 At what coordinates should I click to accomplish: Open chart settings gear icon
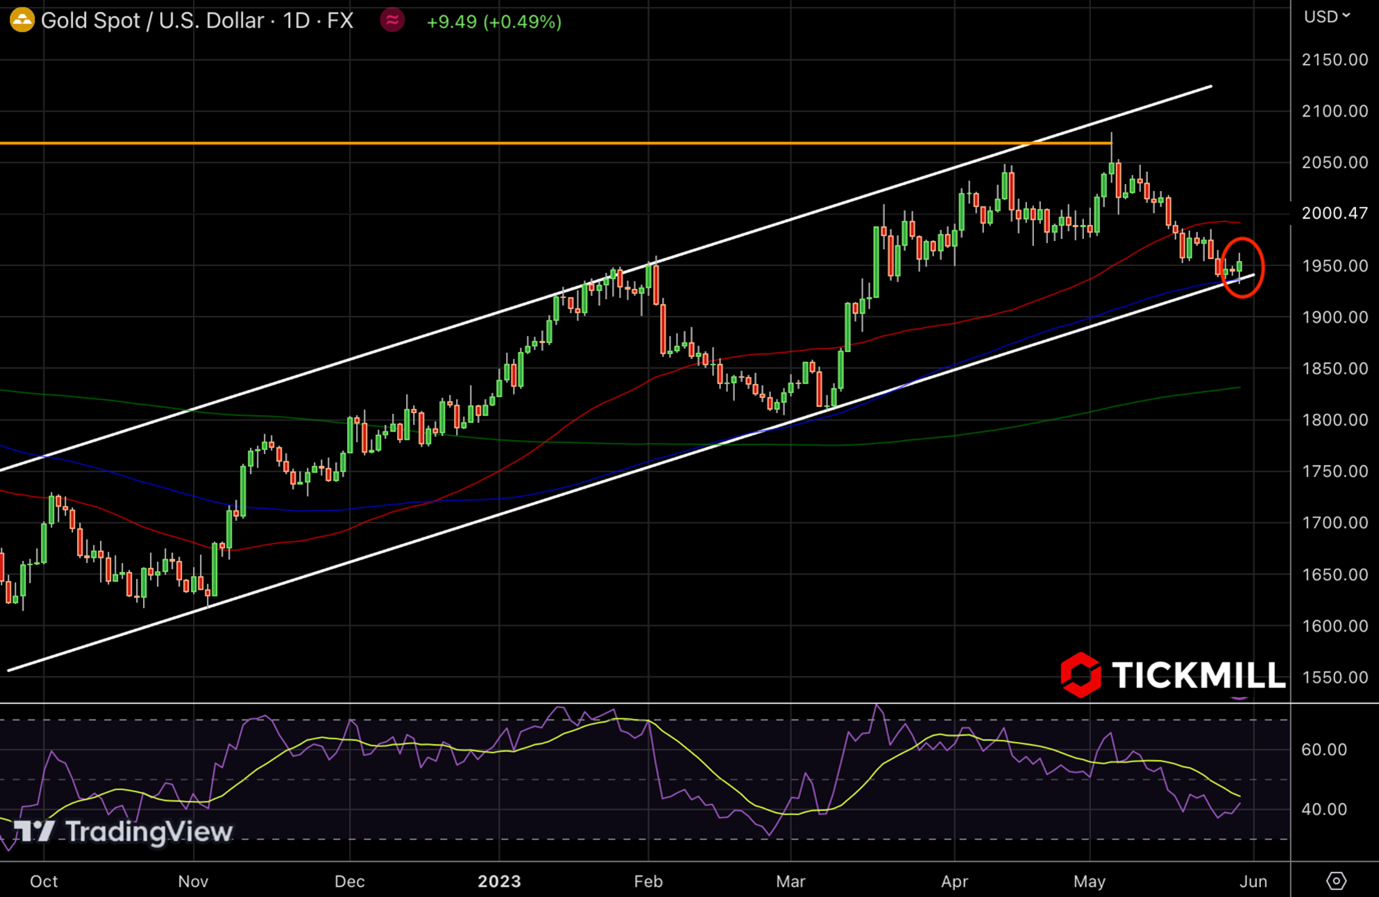(1336, 881)
